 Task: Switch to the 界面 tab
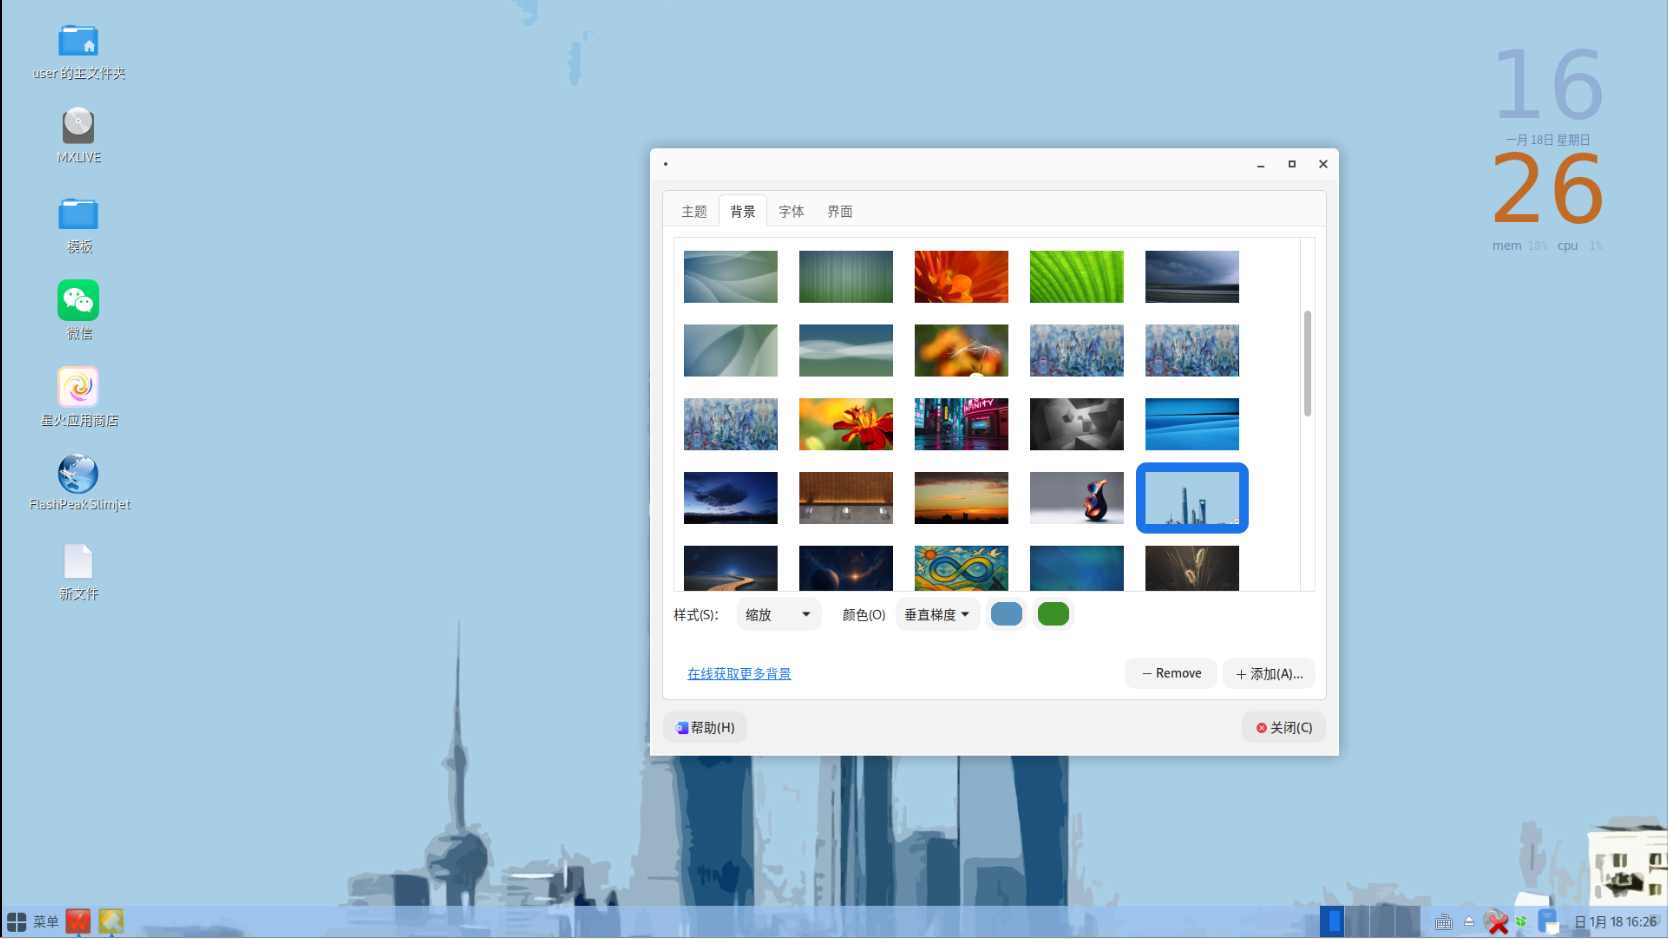(x=840, y=211)
